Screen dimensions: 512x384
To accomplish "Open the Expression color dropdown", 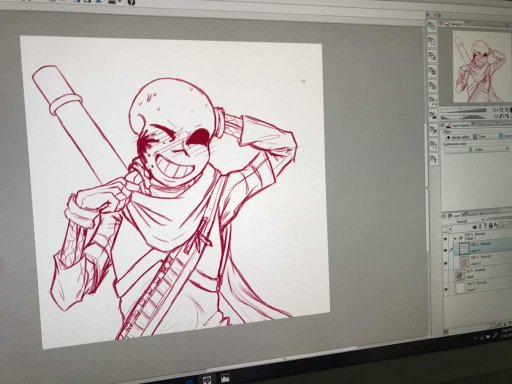I will coord(477,150).
